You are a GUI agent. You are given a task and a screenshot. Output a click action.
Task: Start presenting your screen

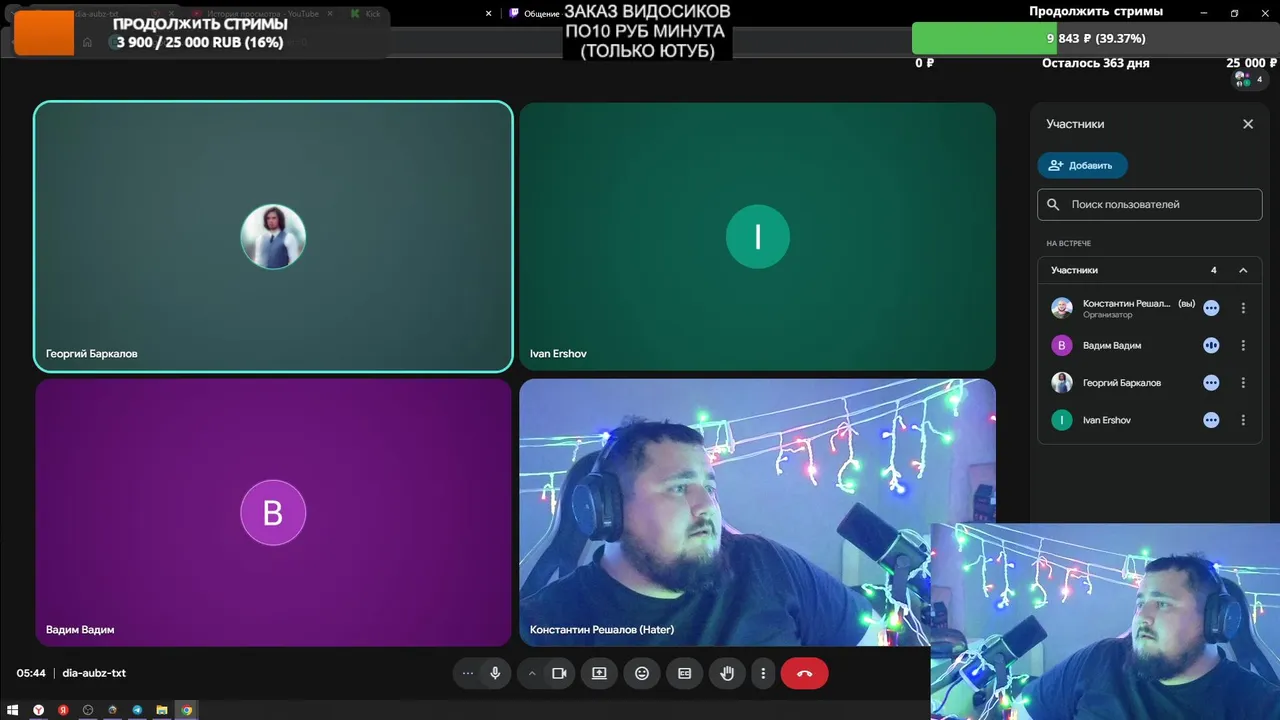coord(599,674)
